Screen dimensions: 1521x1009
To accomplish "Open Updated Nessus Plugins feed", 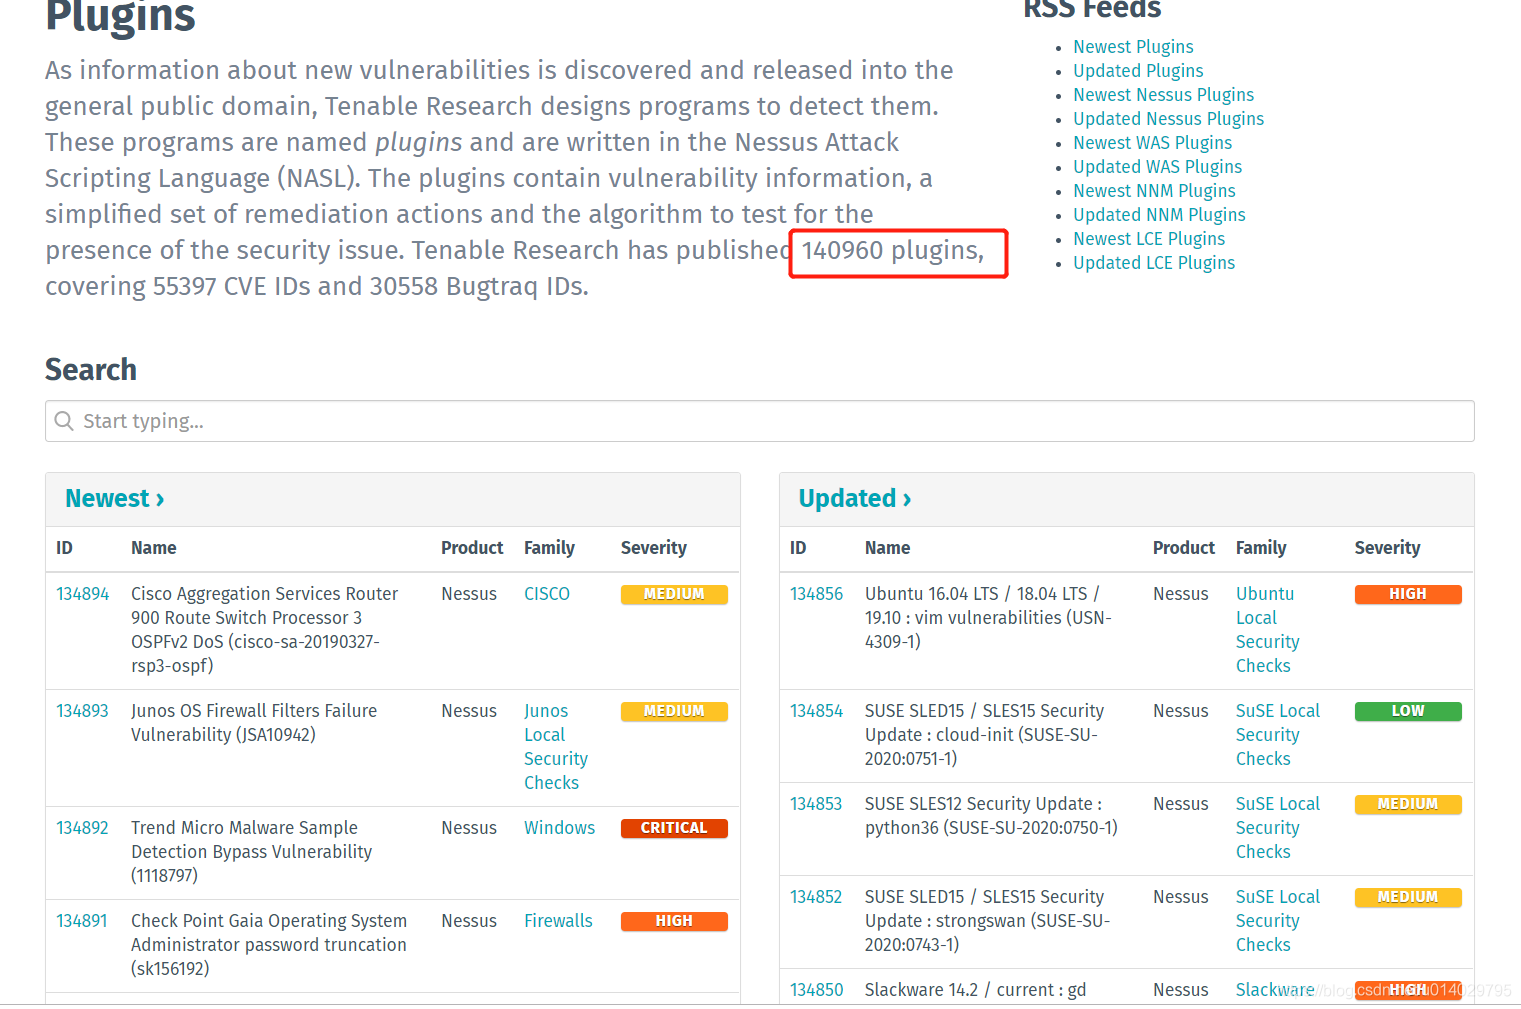I will (1168, 119).
